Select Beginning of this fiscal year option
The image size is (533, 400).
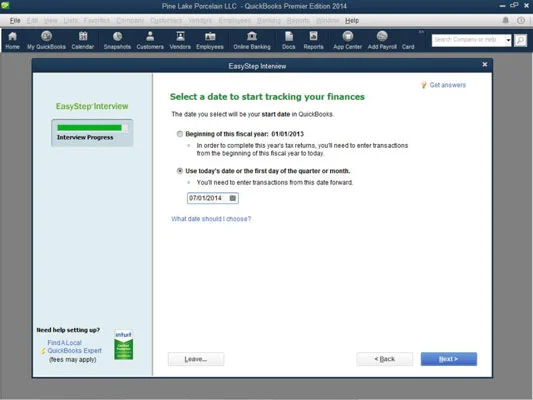tap(180, 134)
